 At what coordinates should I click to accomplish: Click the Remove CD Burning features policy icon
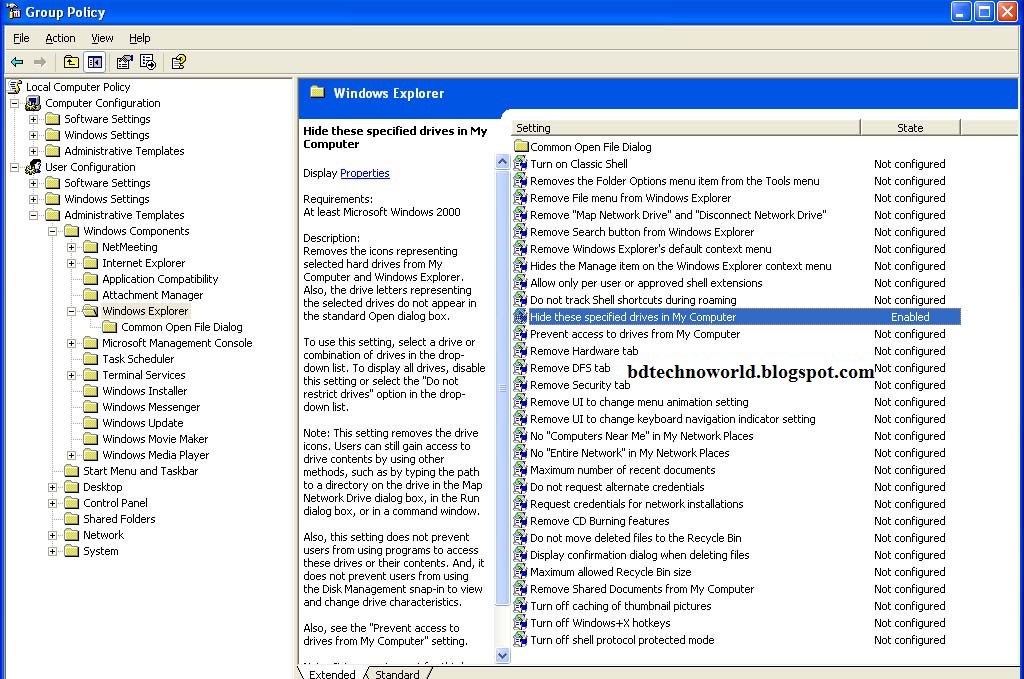point(520,521)
